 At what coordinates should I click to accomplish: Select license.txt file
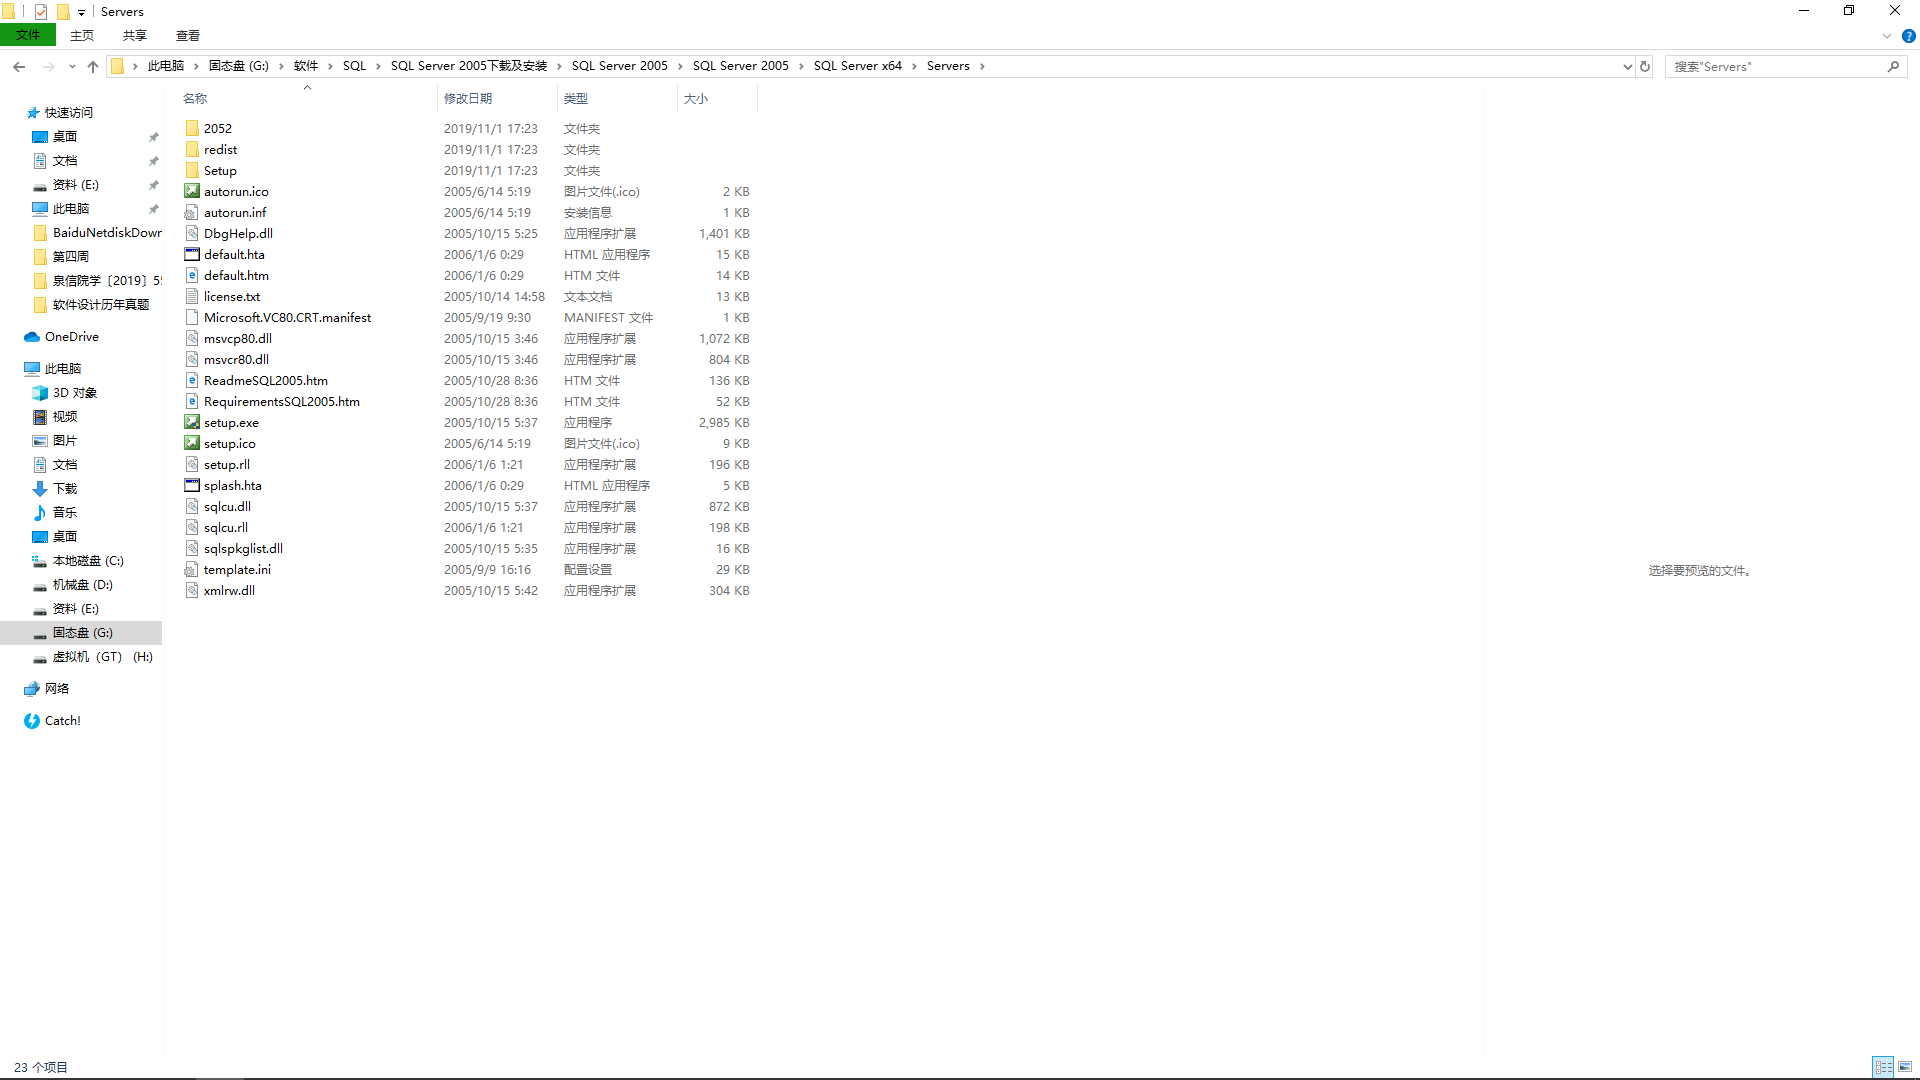pyautogui.click(x=232, y=296)
